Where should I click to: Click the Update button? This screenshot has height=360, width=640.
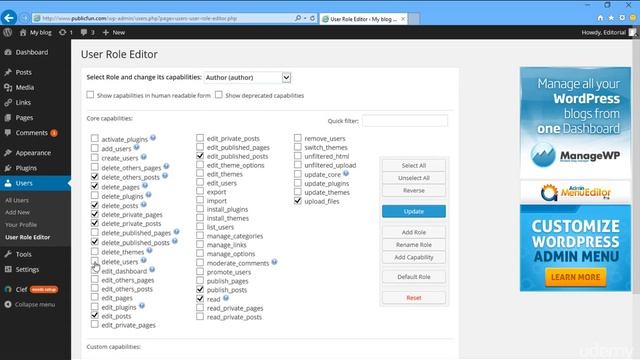(414, 211)
